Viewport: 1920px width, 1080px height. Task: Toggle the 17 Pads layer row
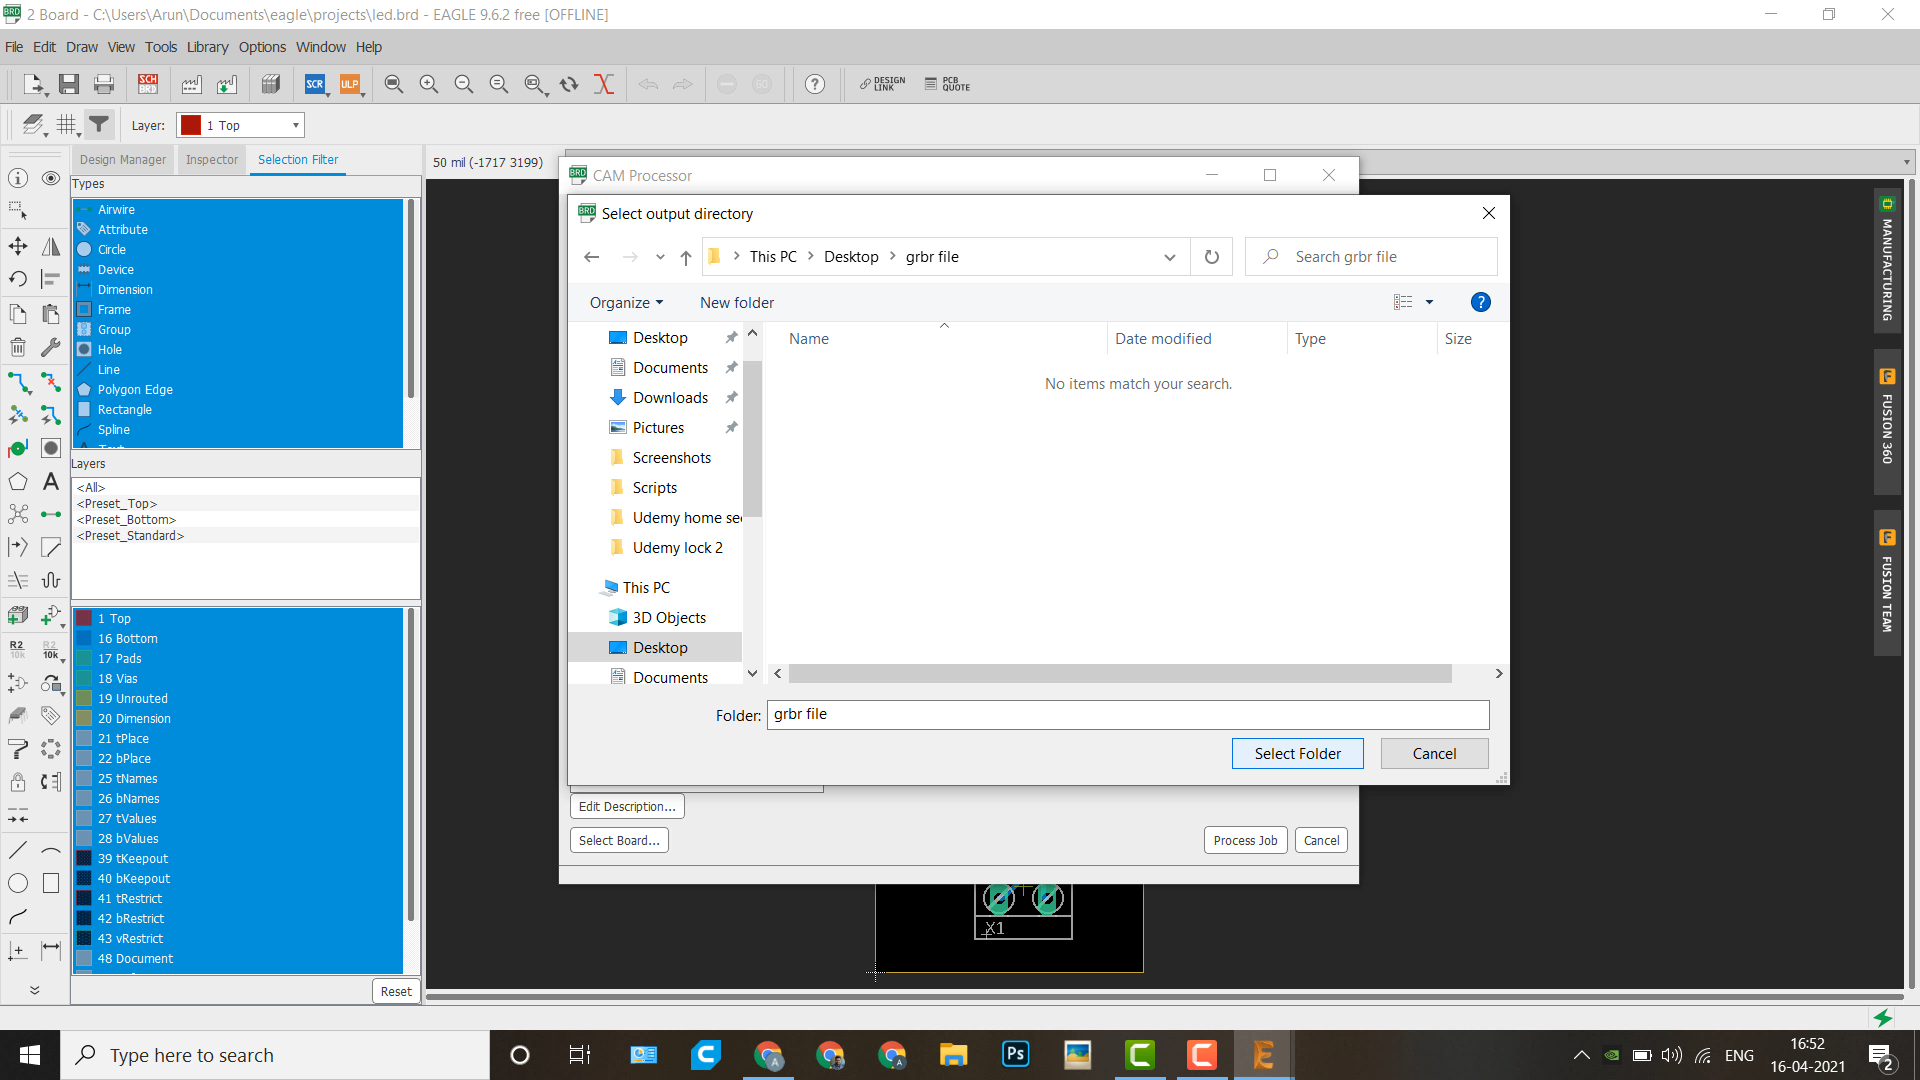[x=238, y=659]
